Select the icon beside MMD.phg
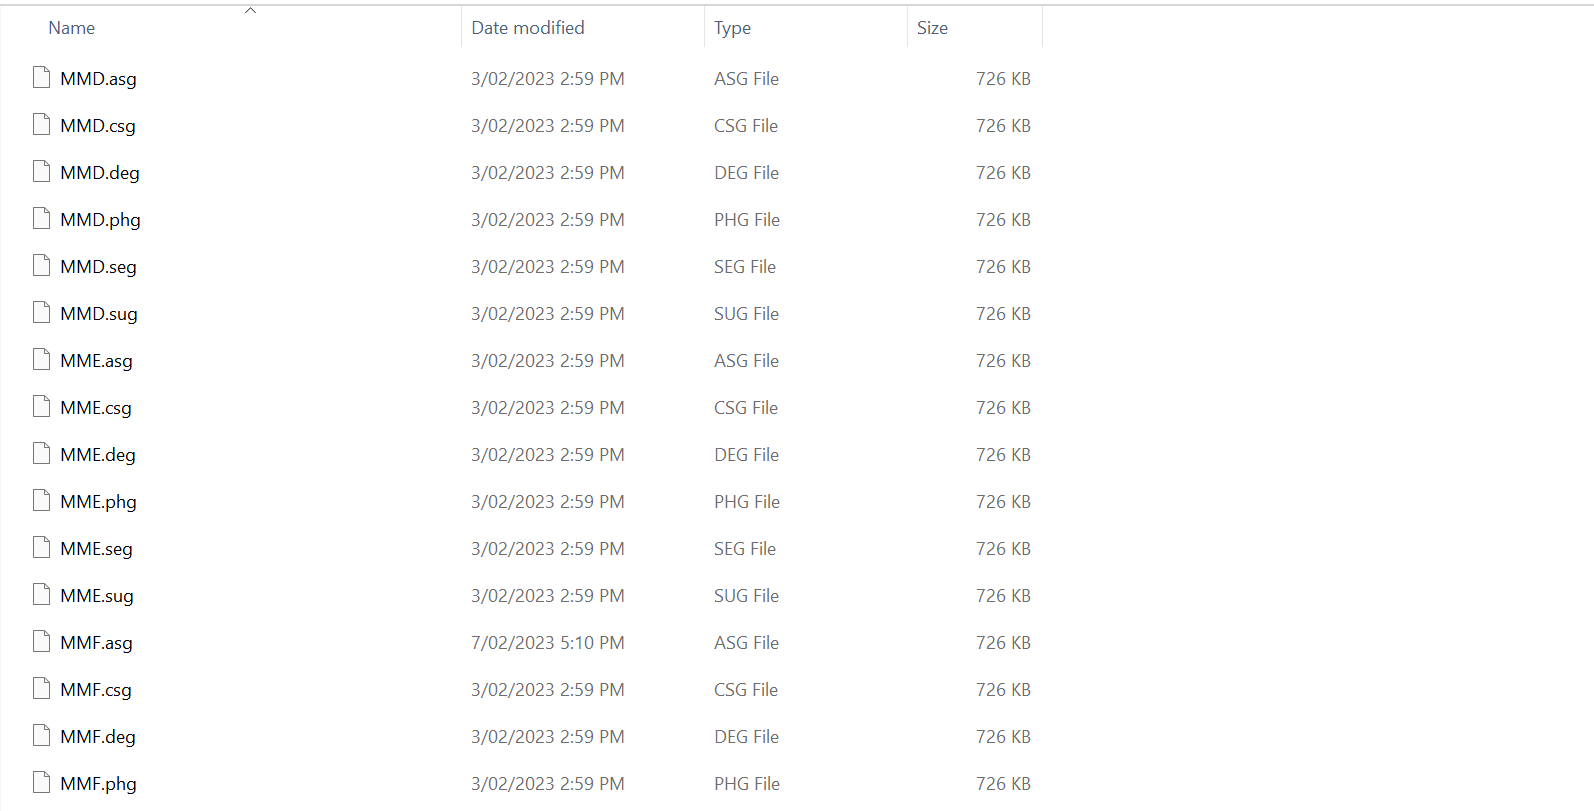 tap(41, 219)
